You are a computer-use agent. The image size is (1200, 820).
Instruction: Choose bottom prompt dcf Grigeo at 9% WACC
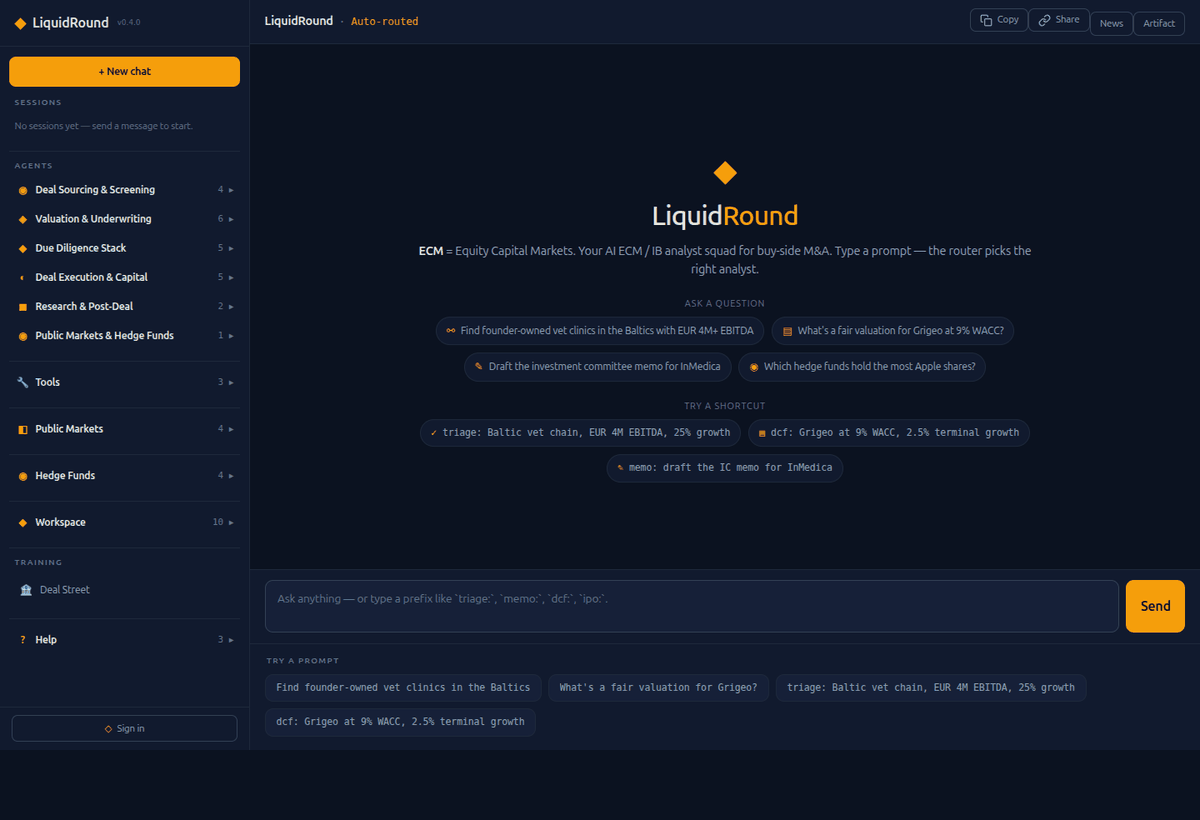[400, 722]
